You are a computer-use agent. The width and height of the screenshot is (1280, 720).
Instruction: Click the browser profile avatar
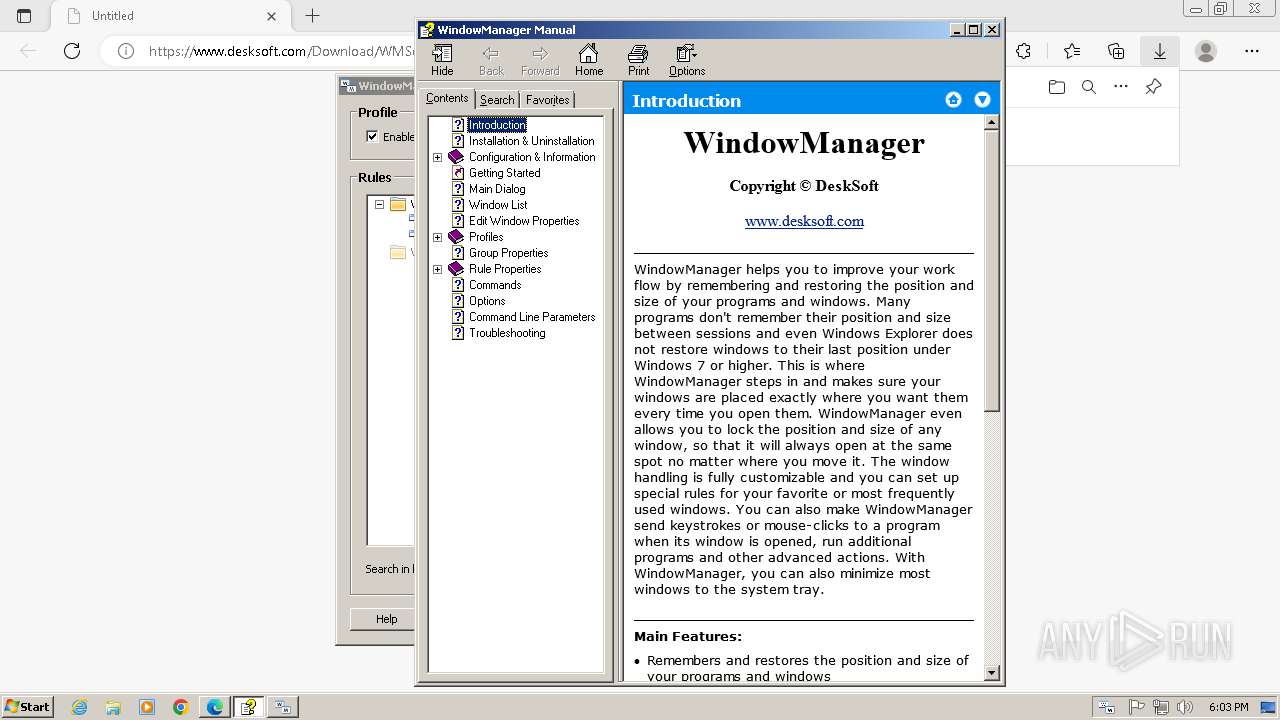(1206, 51)
